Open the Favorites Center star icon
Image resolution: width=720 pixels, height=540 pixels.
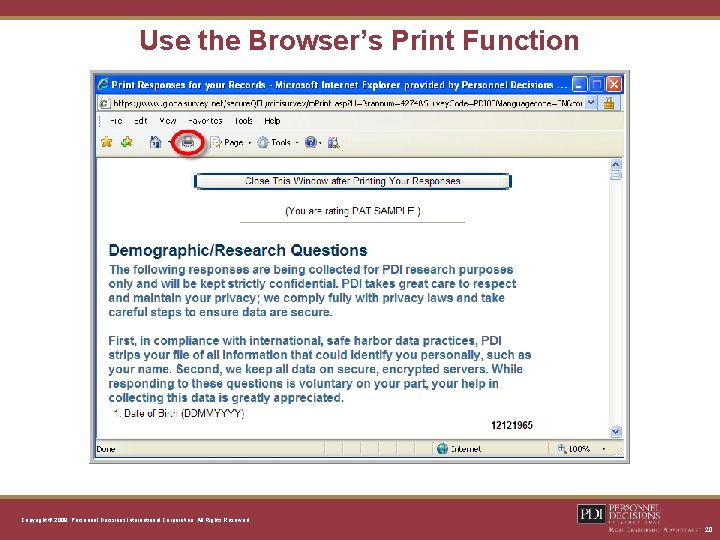click(107, 142)
